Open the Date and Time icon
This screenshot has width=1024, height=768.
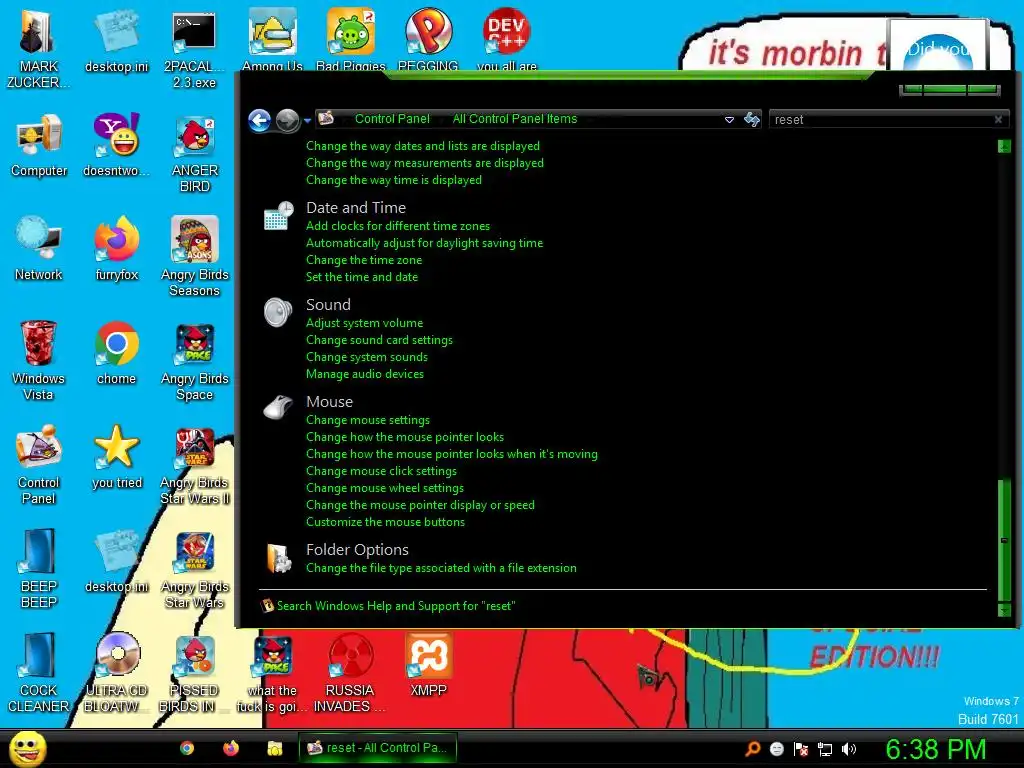click(279, 216)
